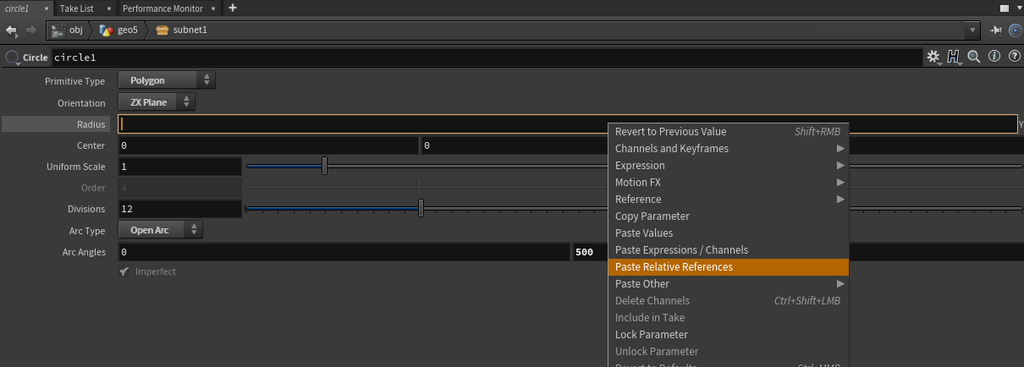The width and height of the screenshot is (1024, 367).
Task: Click the Divisions value field showing 12
Action: (180, 209)
